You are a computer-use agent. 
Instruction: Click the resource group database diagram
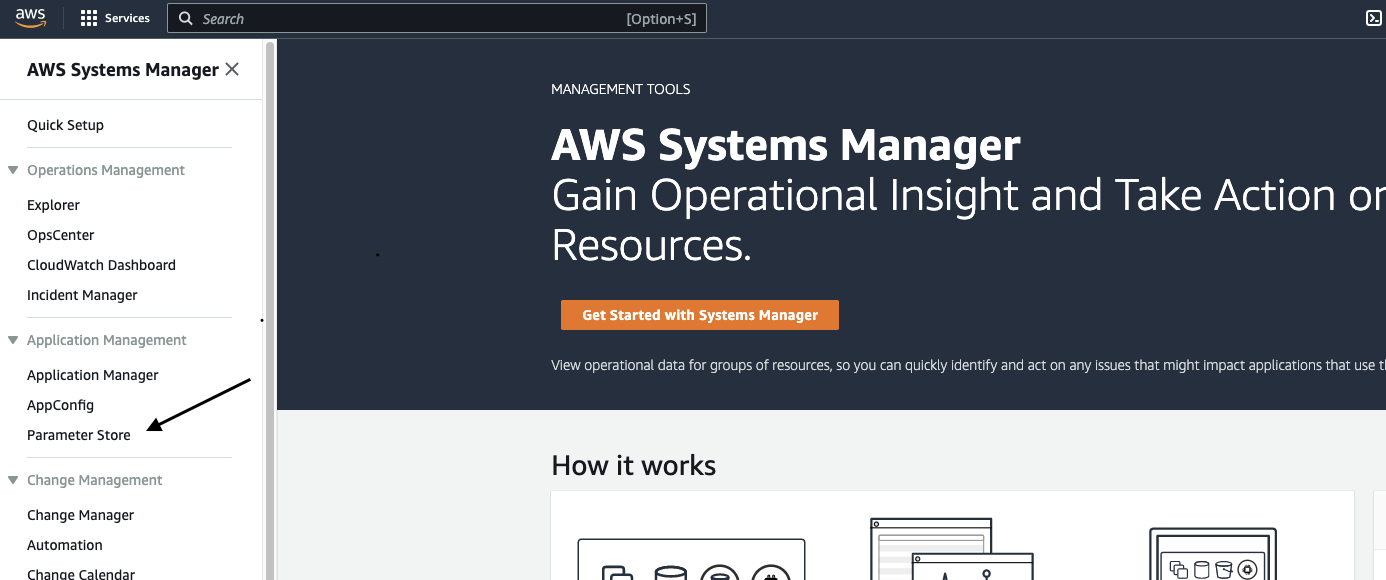pyautogui.click(x=691, y=559)
